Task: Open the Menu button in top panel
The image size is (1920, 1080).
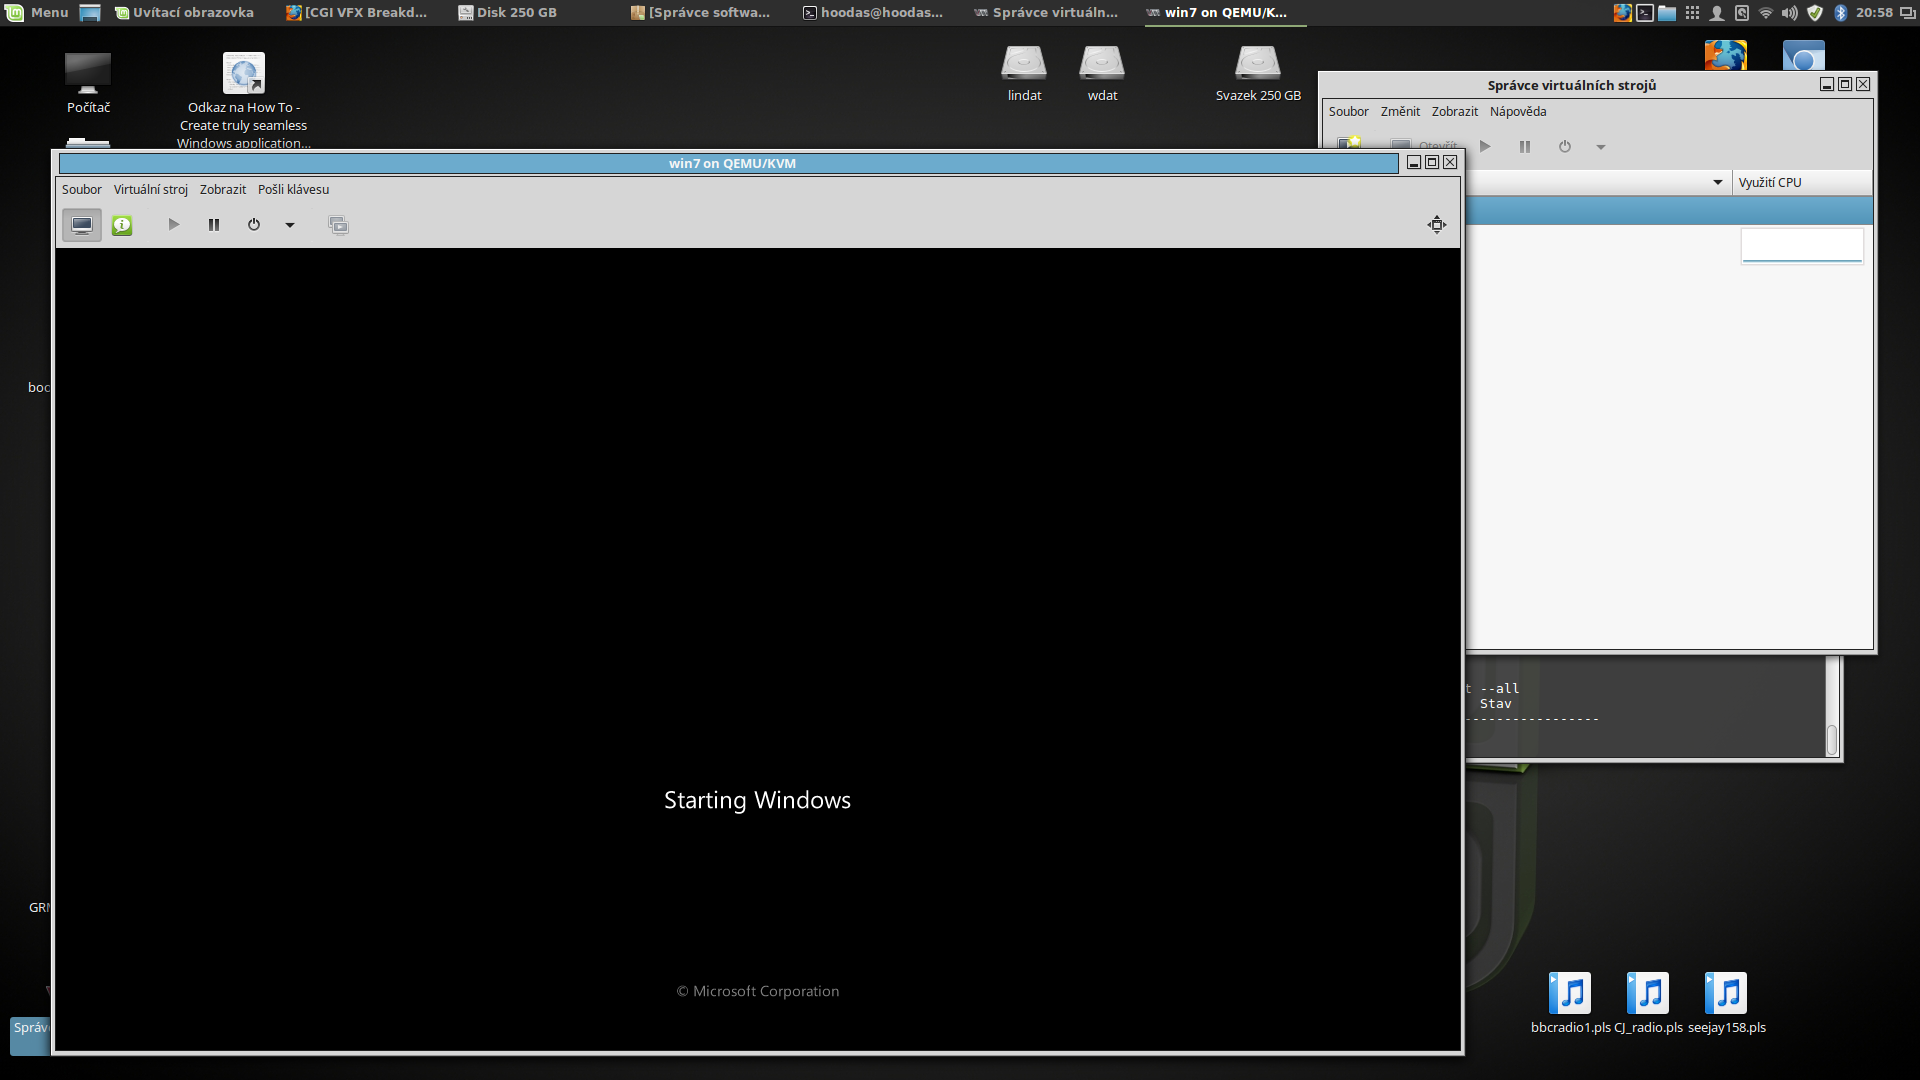Action: [x=37, y=13]
